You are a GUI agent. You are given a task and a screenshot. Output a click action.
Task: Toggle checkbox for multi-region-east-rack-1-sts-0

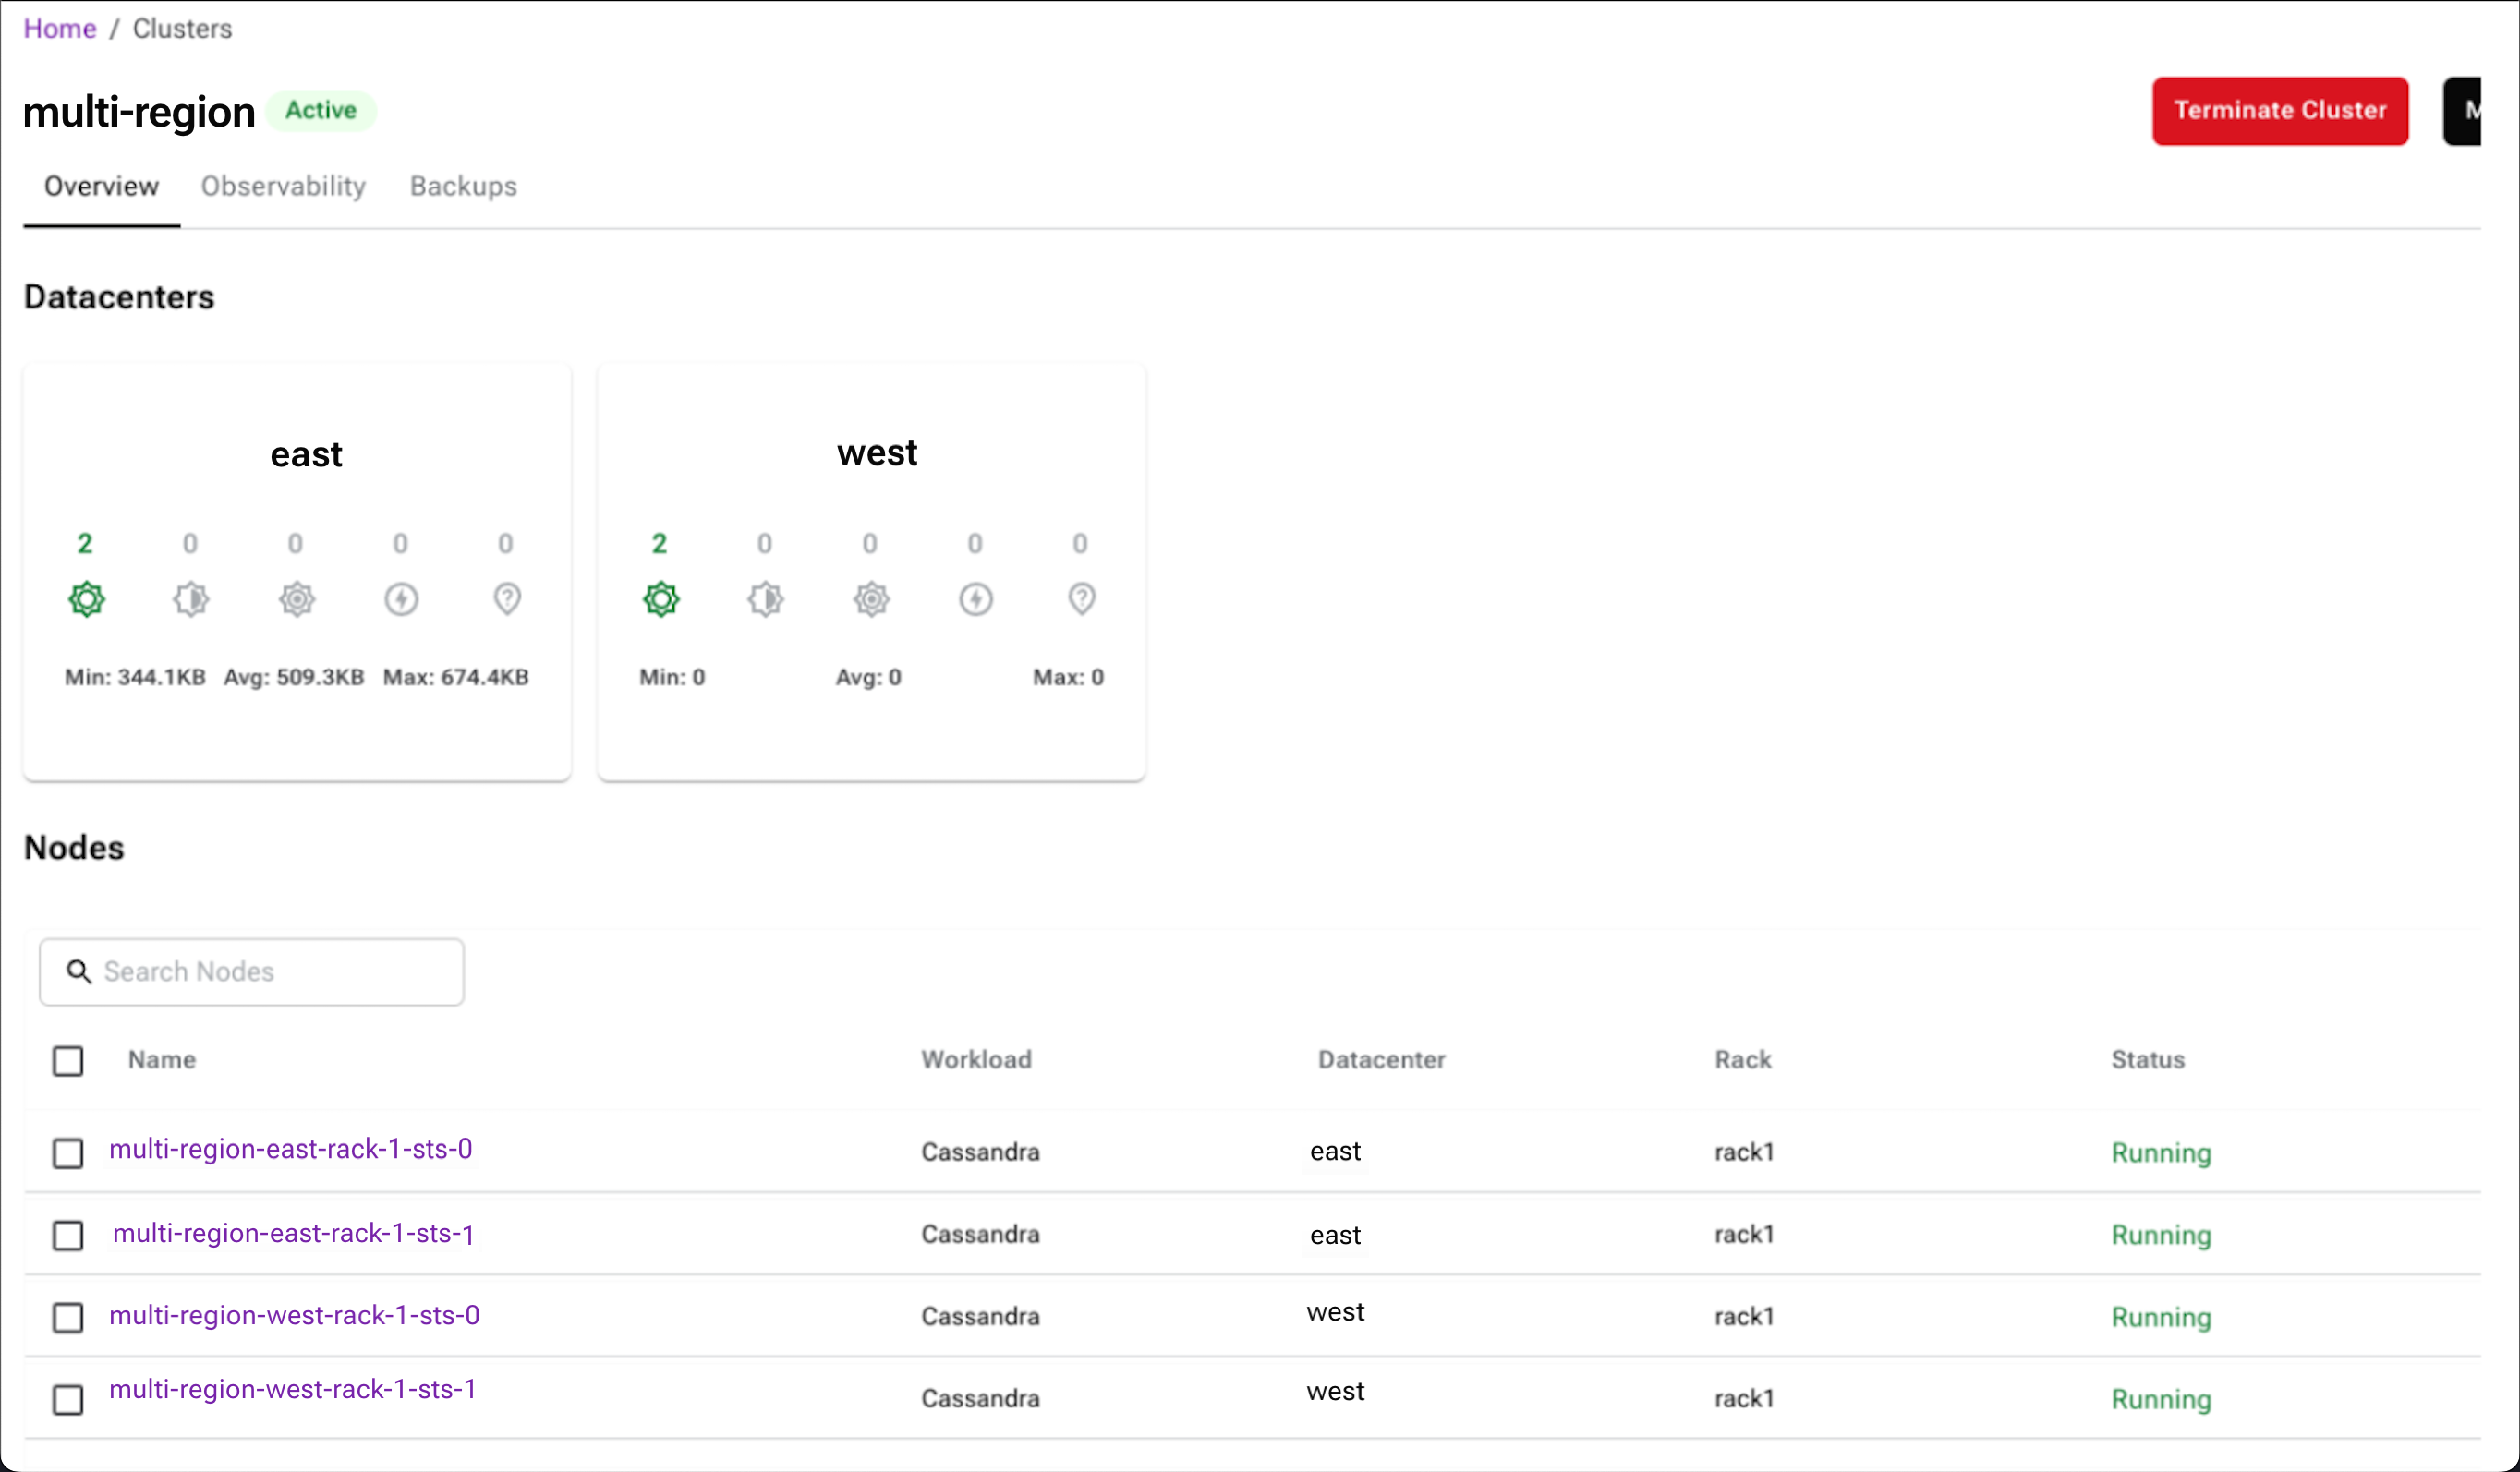pos(67,1152)
